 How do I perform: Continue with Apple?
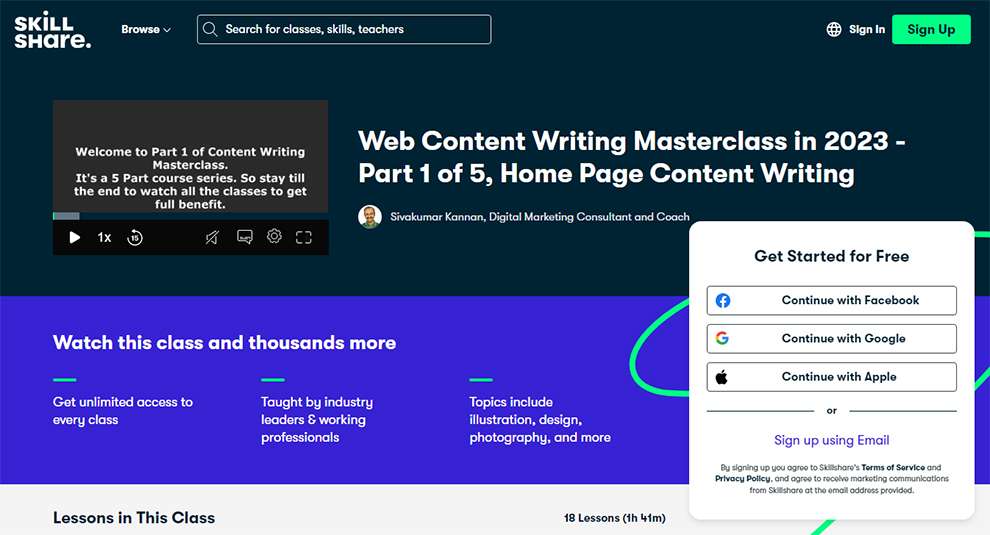pos(832,377)
